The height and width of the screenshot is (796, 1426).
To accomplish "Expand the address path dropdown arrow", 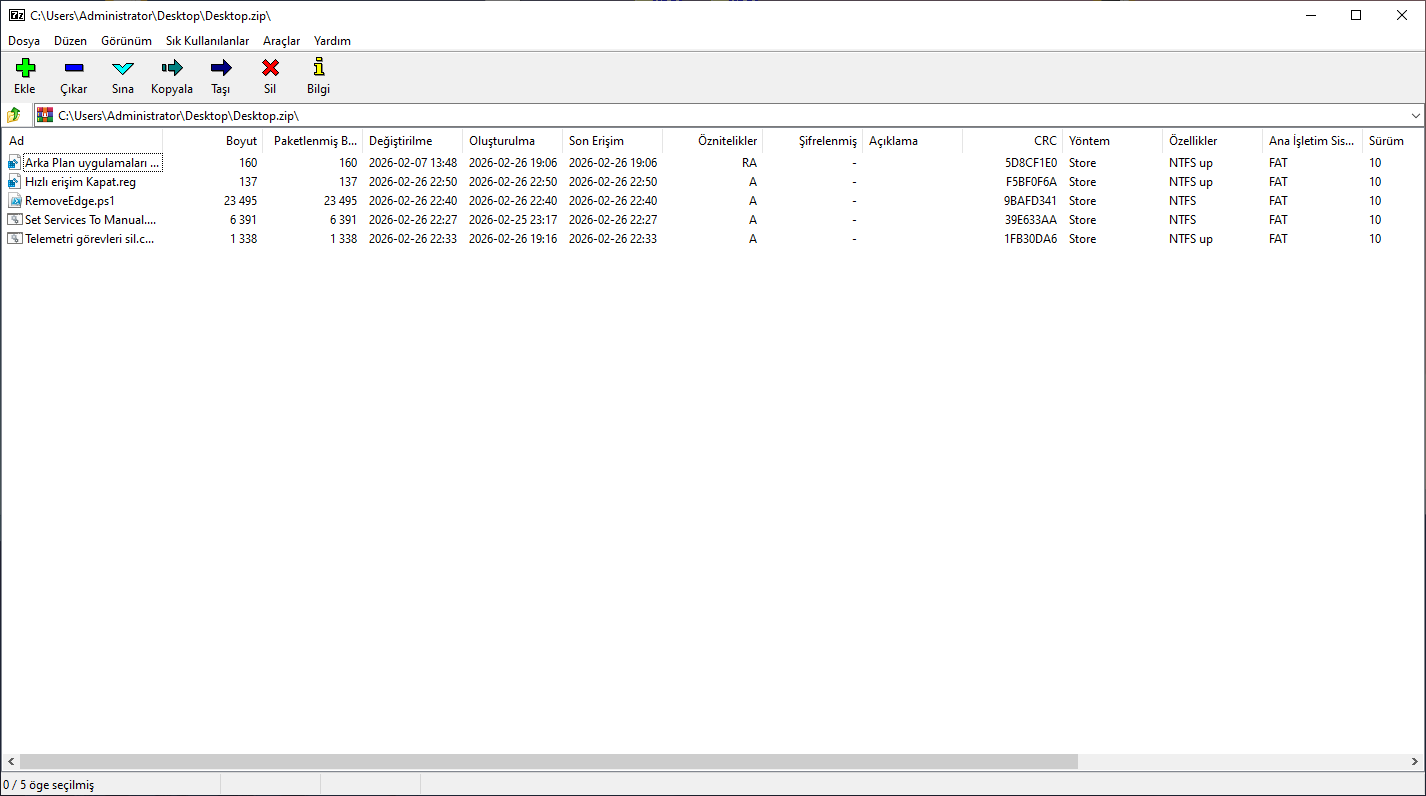I will [1415, 115].
